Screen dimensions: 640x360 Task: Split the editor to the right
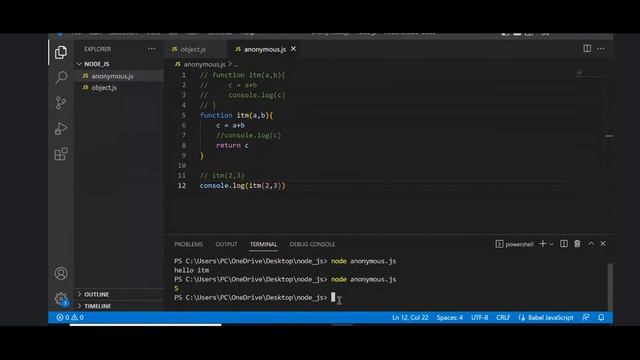click(x=587, y=49)
